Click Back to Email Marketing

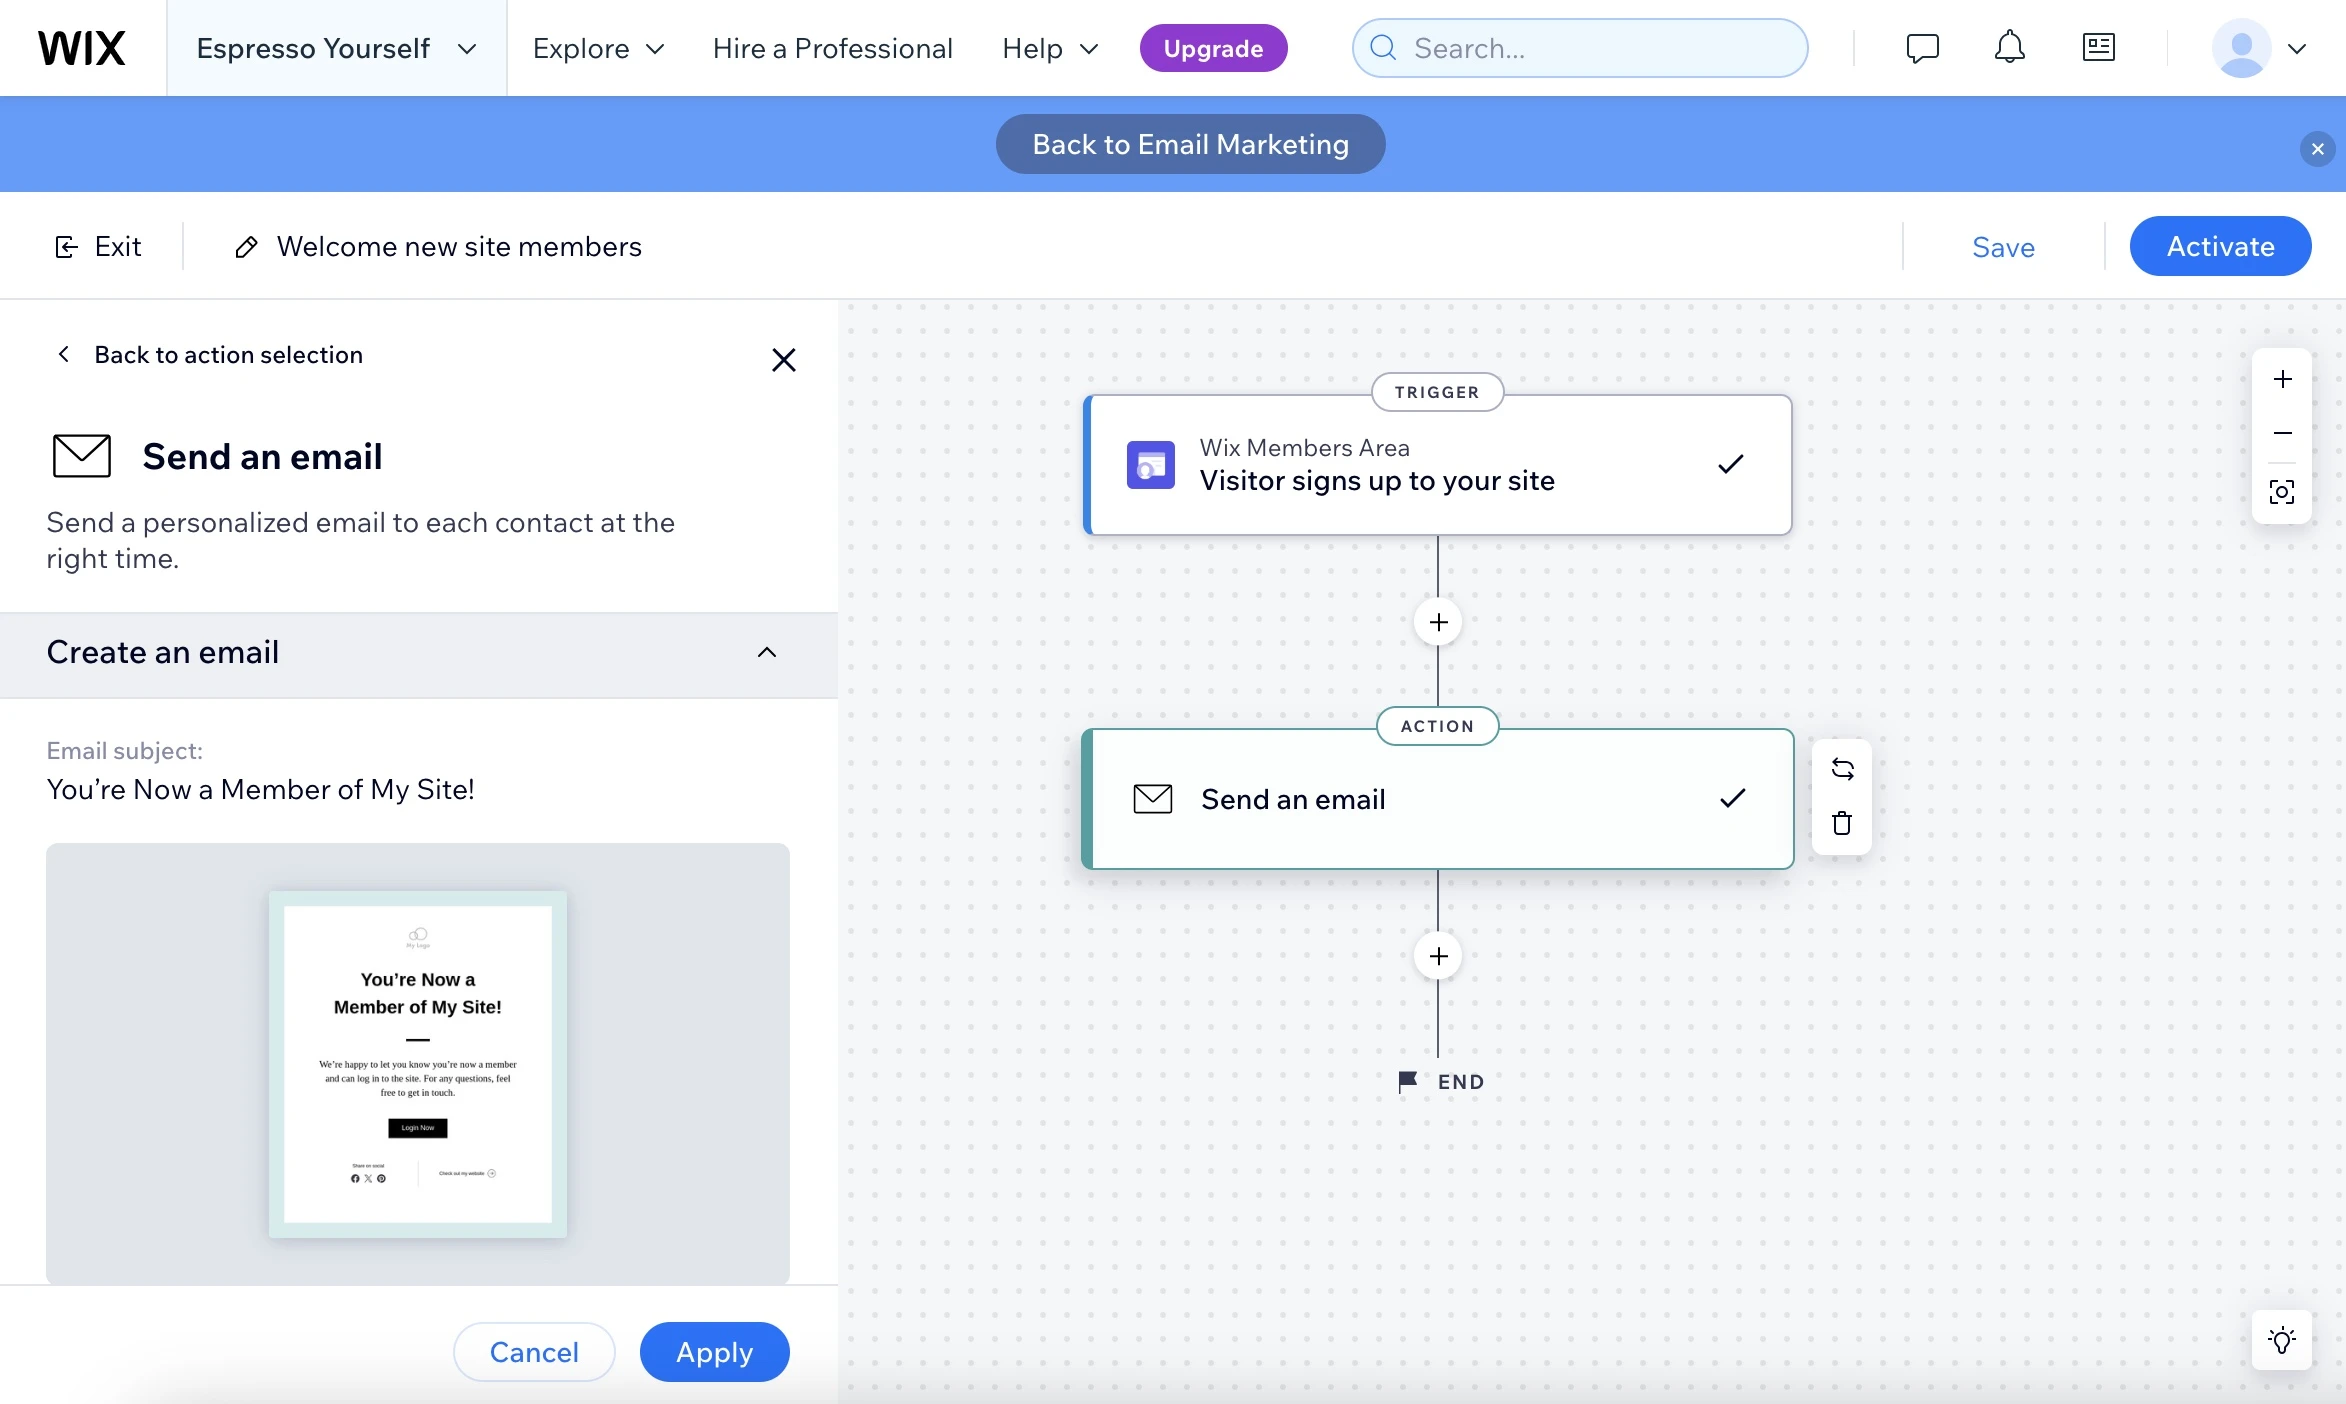[1190, 144]
